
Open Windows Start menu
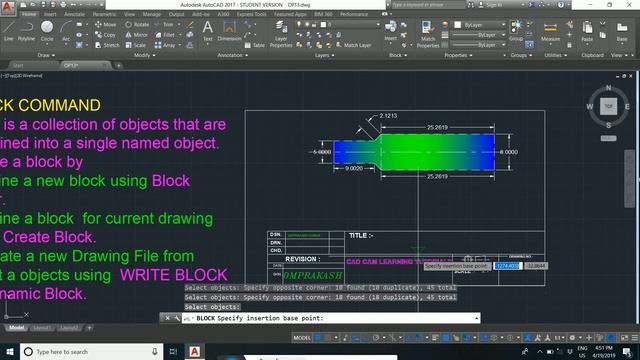[9, 351]
